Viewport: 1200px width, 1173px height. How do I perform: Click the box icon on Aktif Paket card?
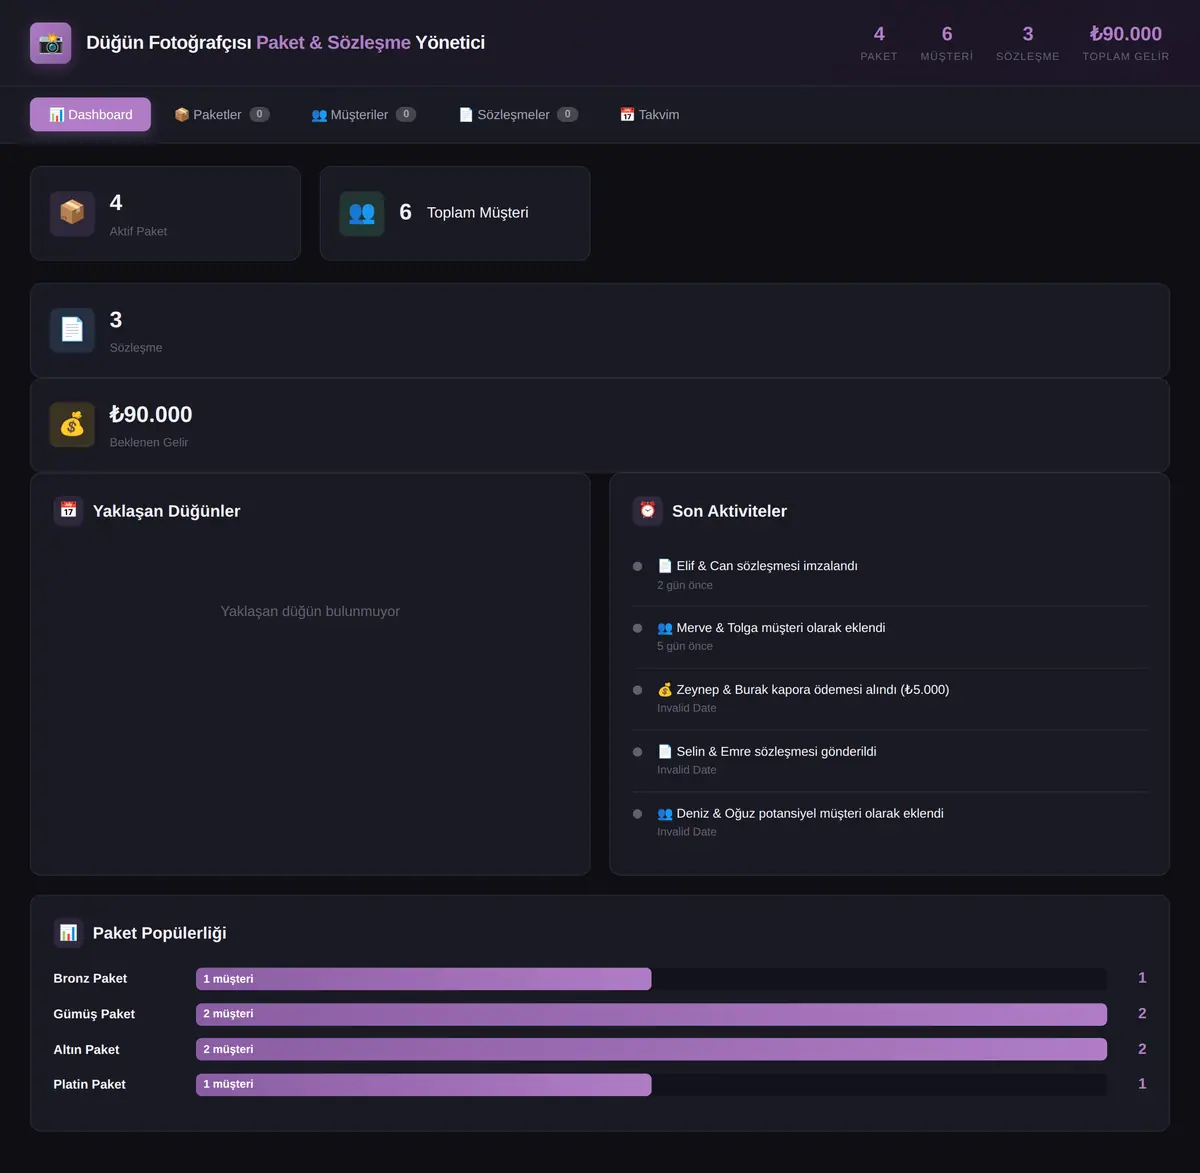(x=72, y=213)
